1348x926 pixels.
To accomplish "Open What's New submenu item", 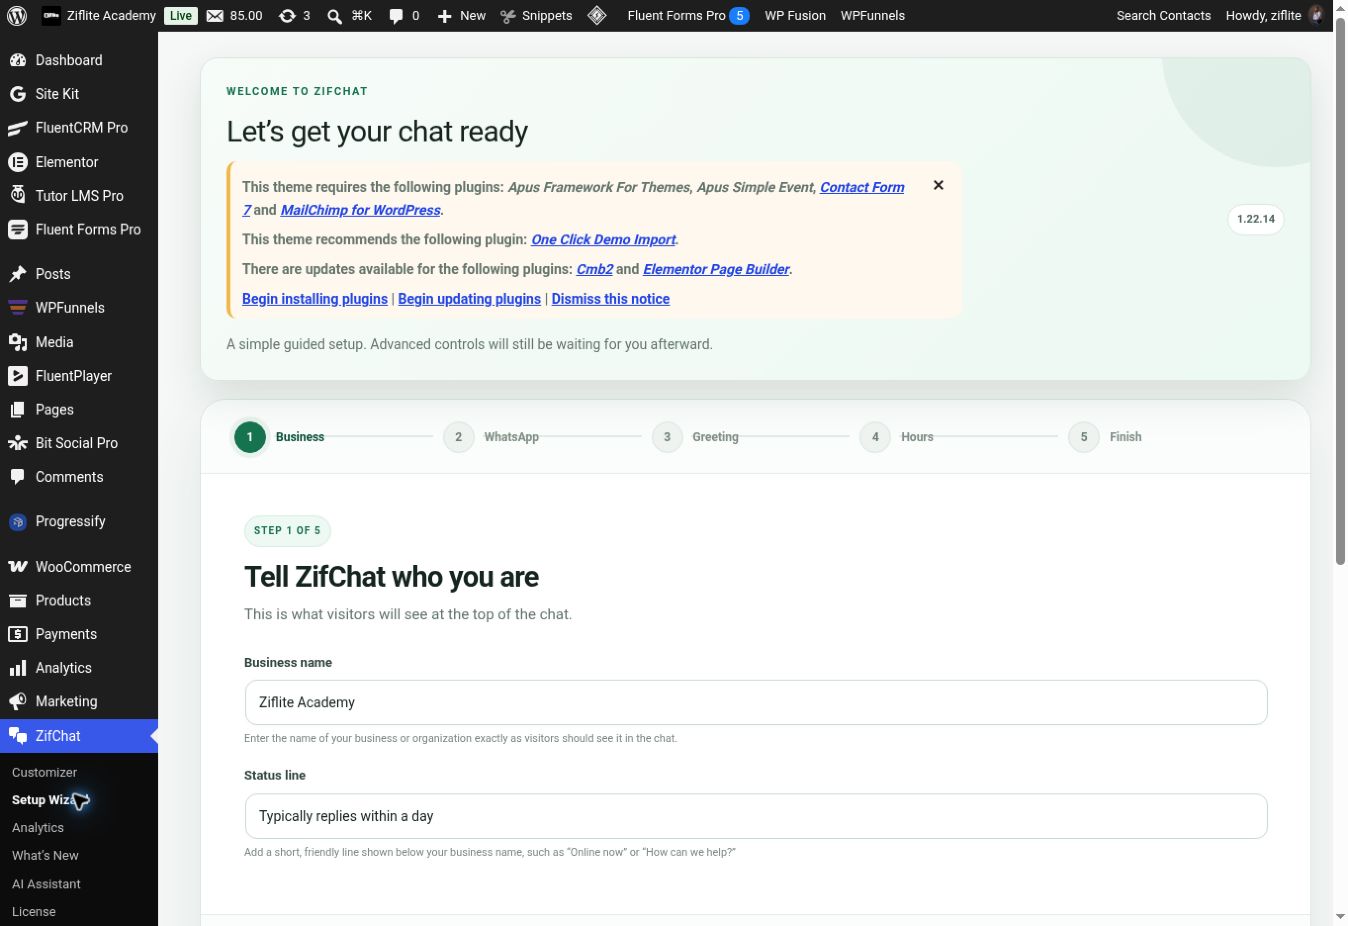I will 45,856.
